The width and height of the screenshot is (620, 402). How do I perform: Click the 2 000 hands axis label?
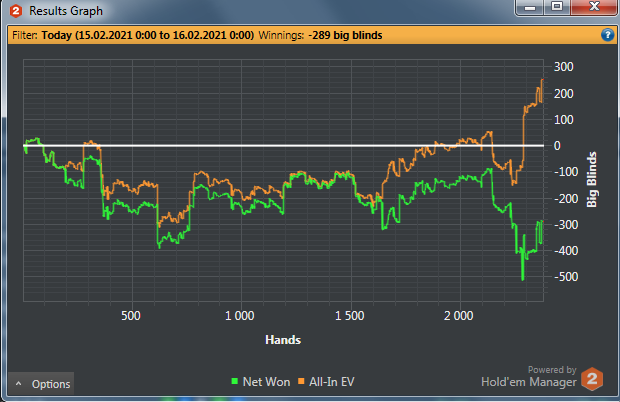459,316
